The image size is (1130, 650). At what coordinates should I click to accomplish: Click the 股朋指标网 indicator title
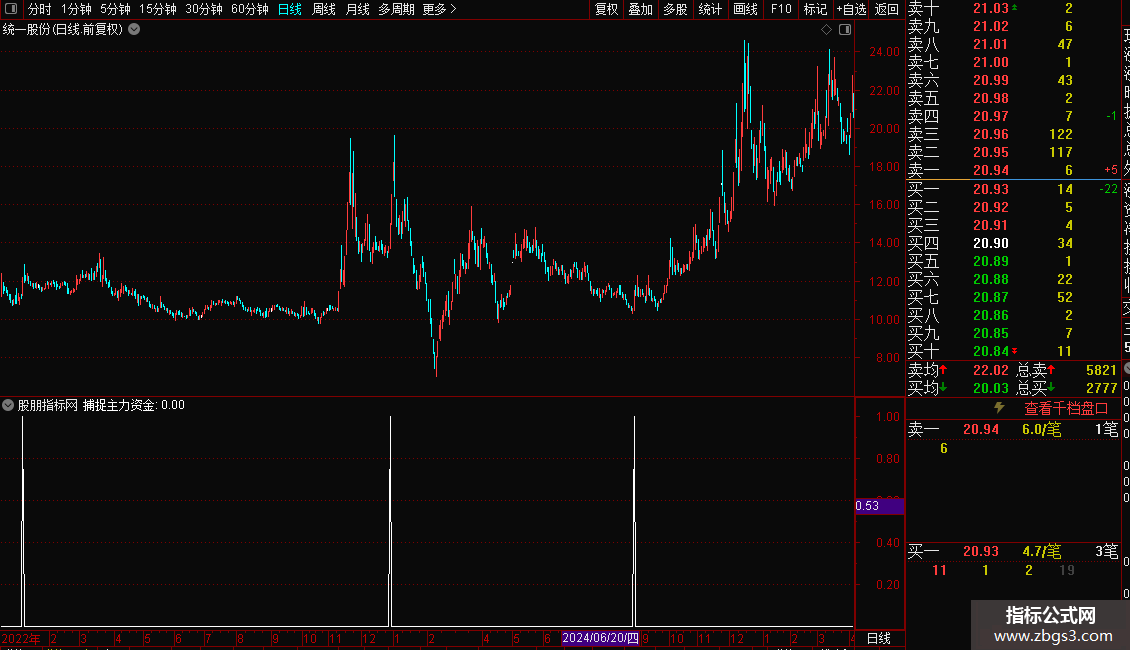pos(48,405)
